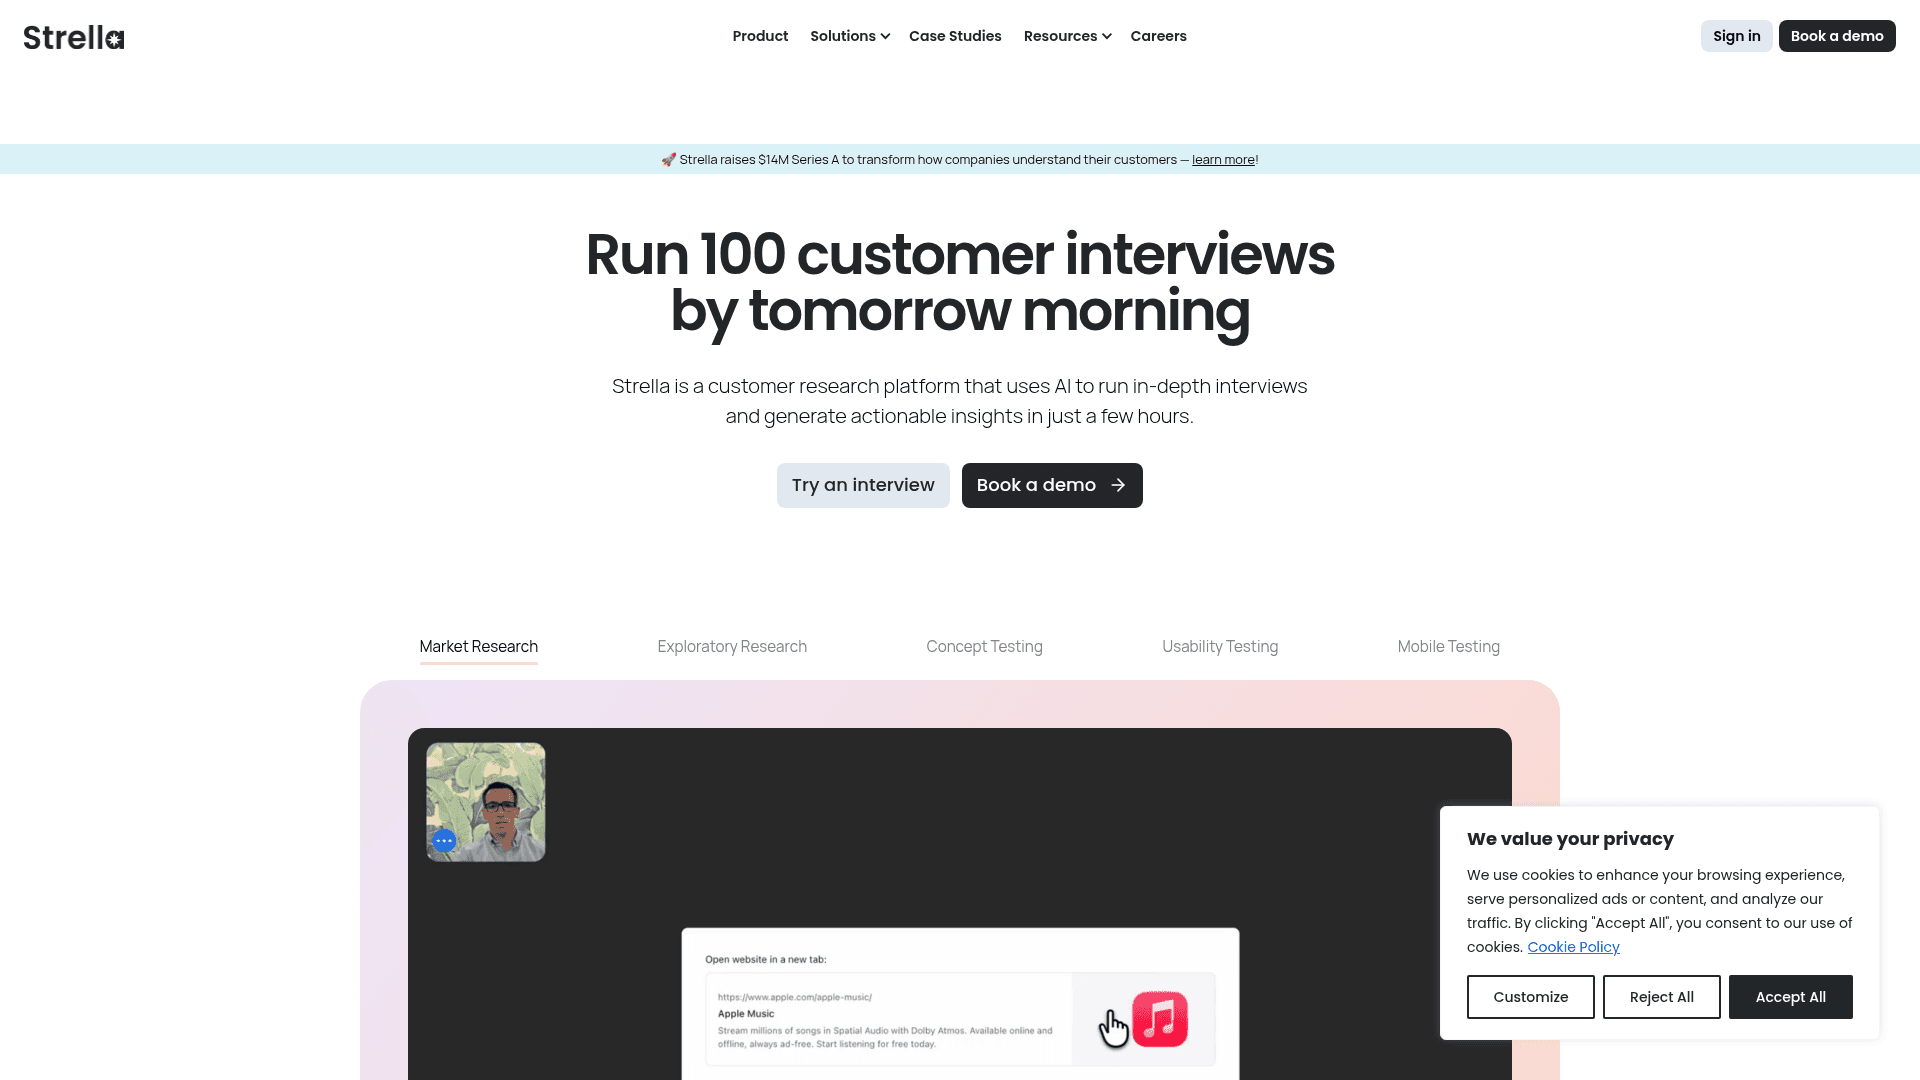Go to the Careers page
The image size is (1920, 1080).
coord(1158,36)
